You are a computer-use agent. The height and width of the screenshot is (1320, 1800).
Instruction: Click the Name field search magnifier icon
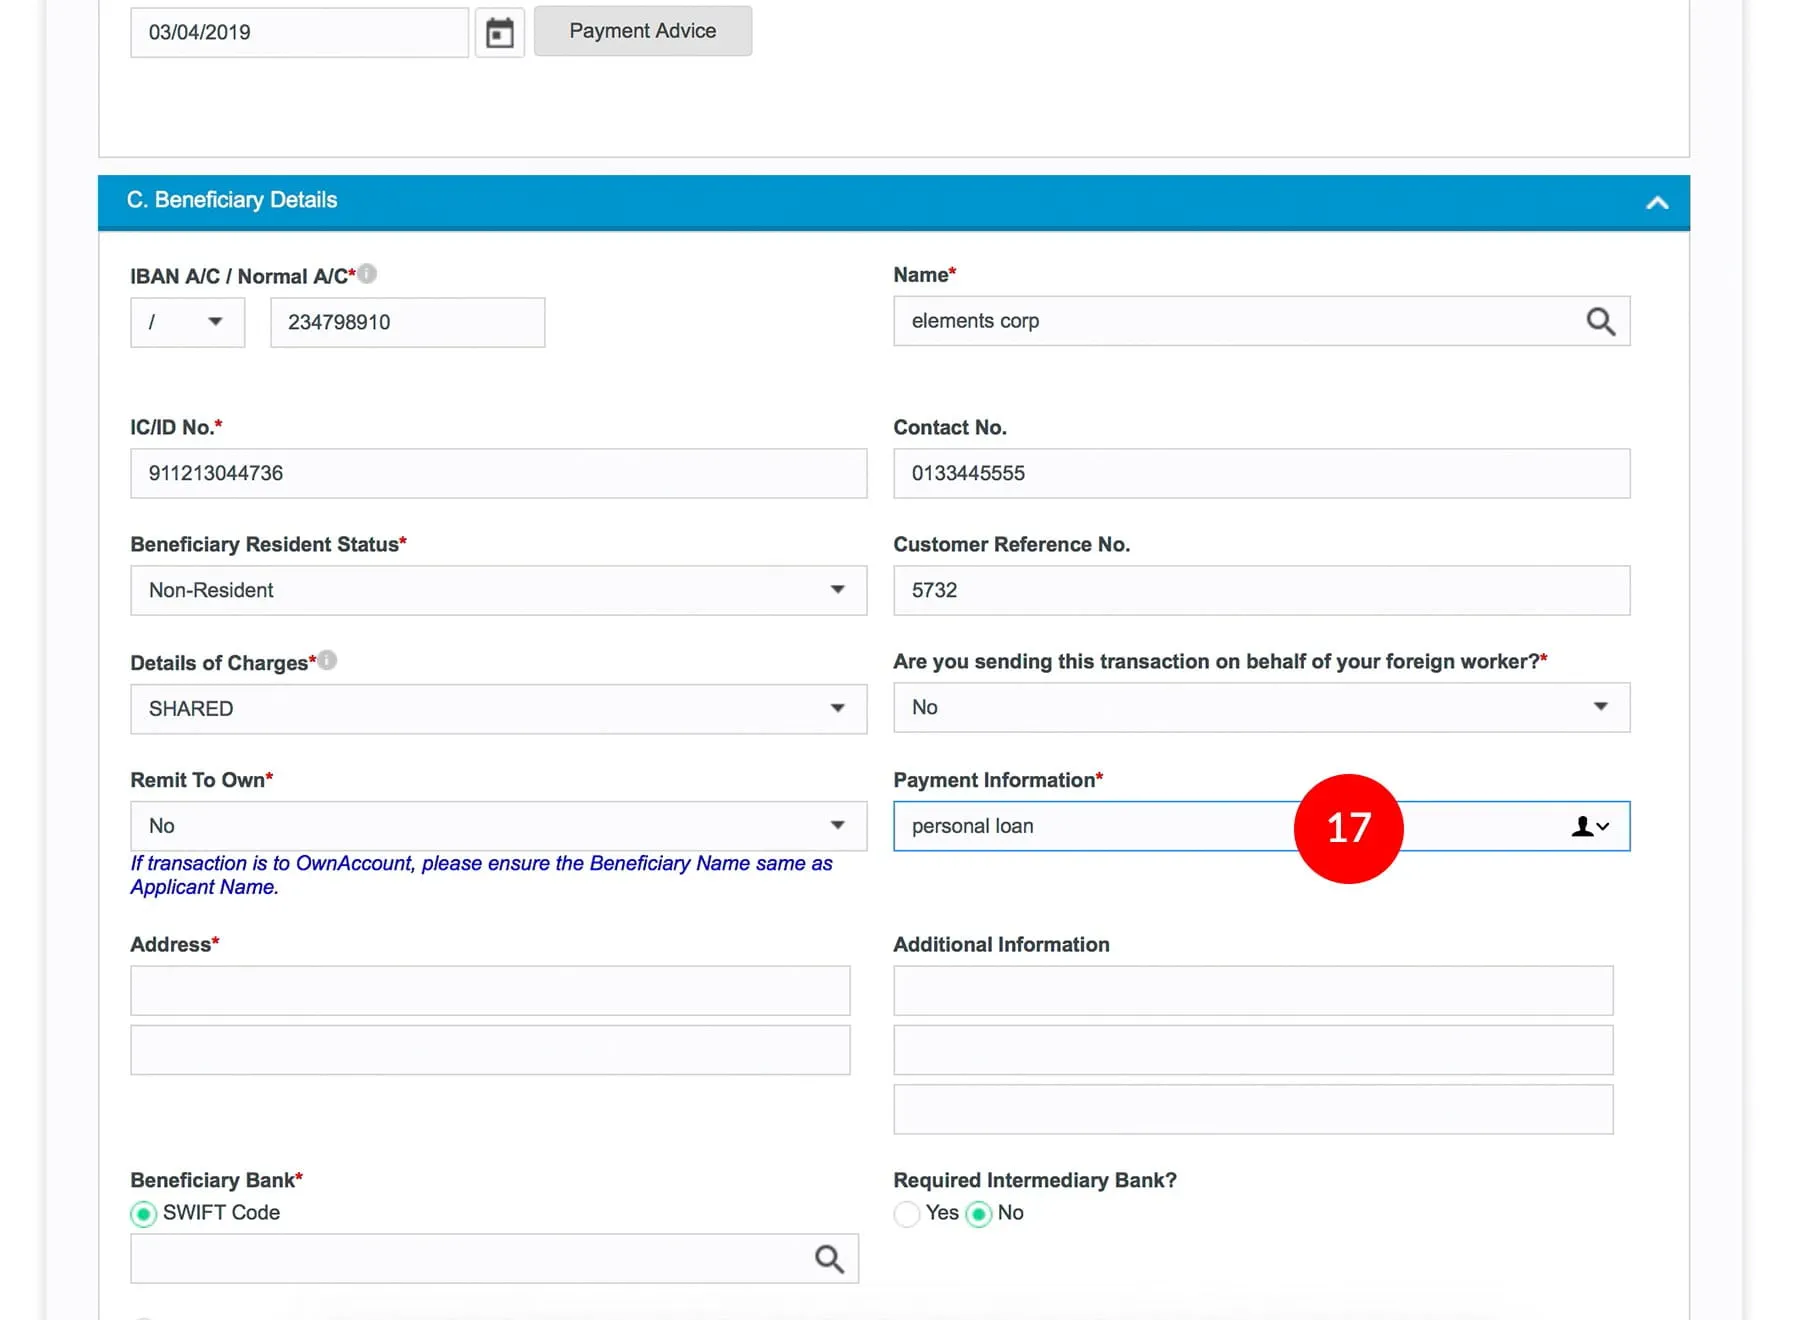[1600, 321]
